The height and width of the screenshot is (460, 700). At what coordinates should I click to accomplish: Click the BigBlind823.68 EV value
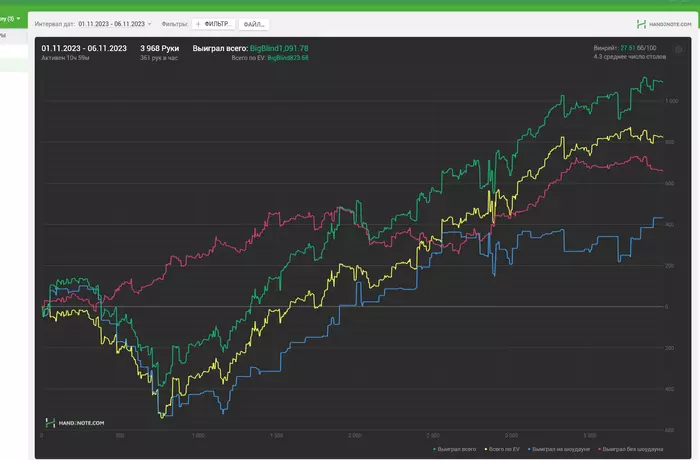(x=288, y=58)
